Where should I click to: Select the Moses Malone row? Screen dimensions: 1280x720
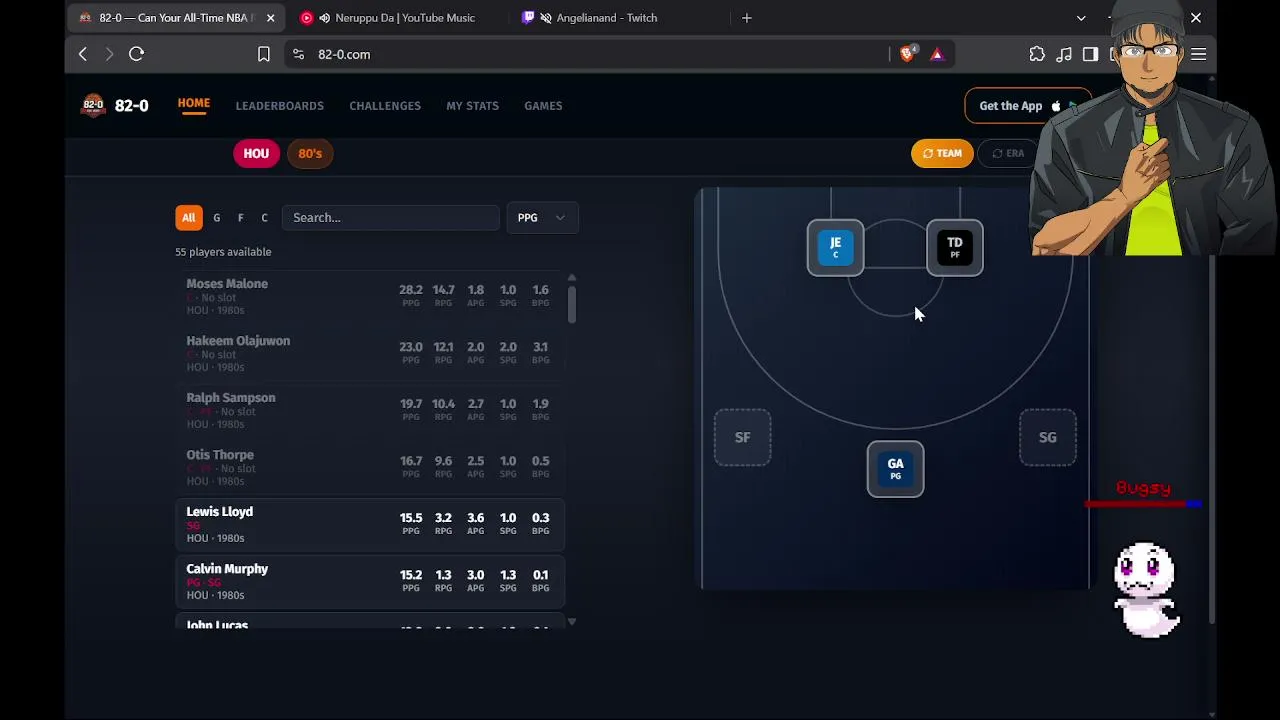[370, 297]
